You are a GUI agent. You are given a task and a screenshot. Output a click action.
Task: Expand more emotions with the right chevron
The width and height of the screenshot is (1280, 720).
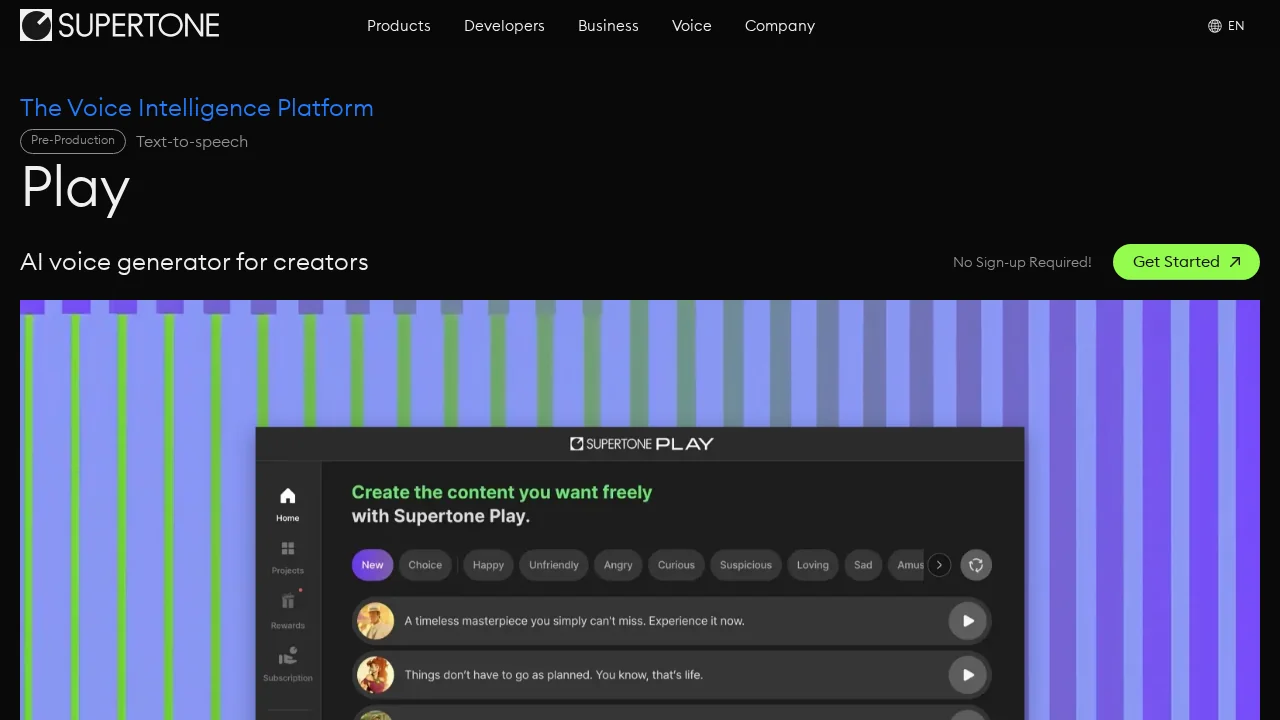tap(939, 565)
